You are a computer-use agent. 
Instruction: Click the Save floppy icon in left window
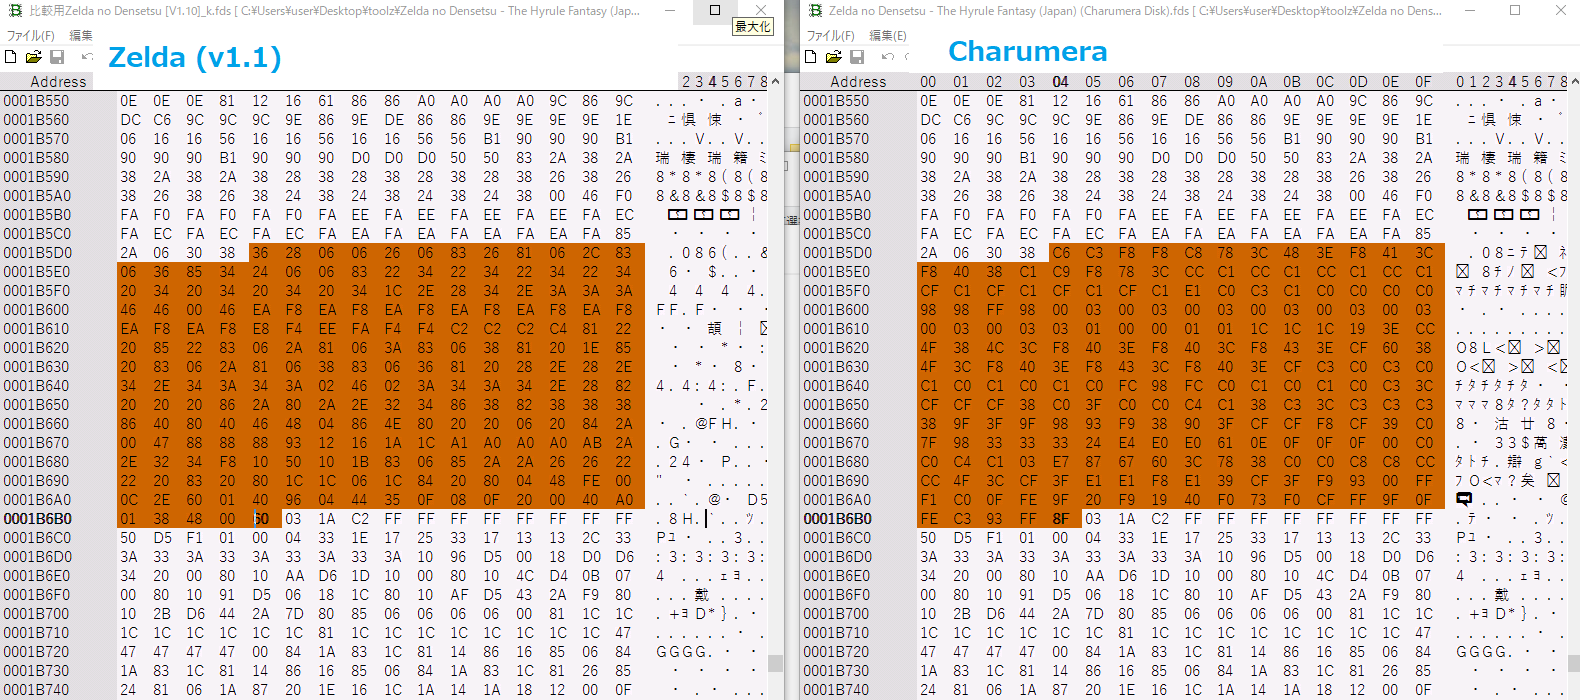57,57
